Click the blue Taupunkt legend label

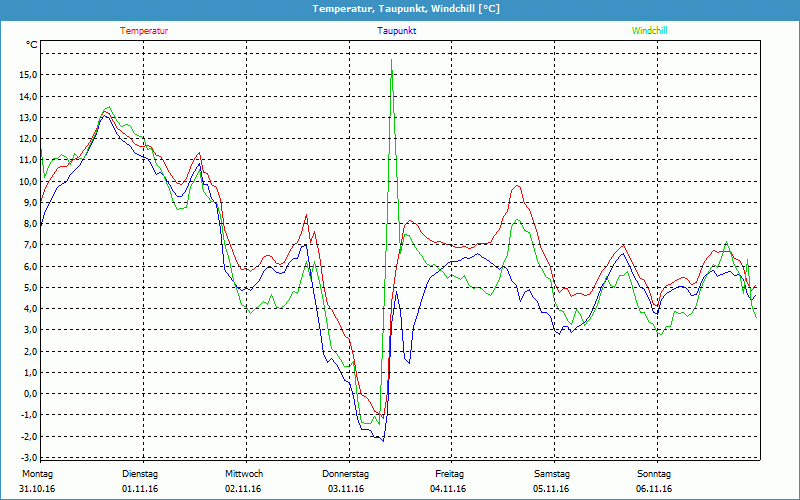click(x=396, y=31)
